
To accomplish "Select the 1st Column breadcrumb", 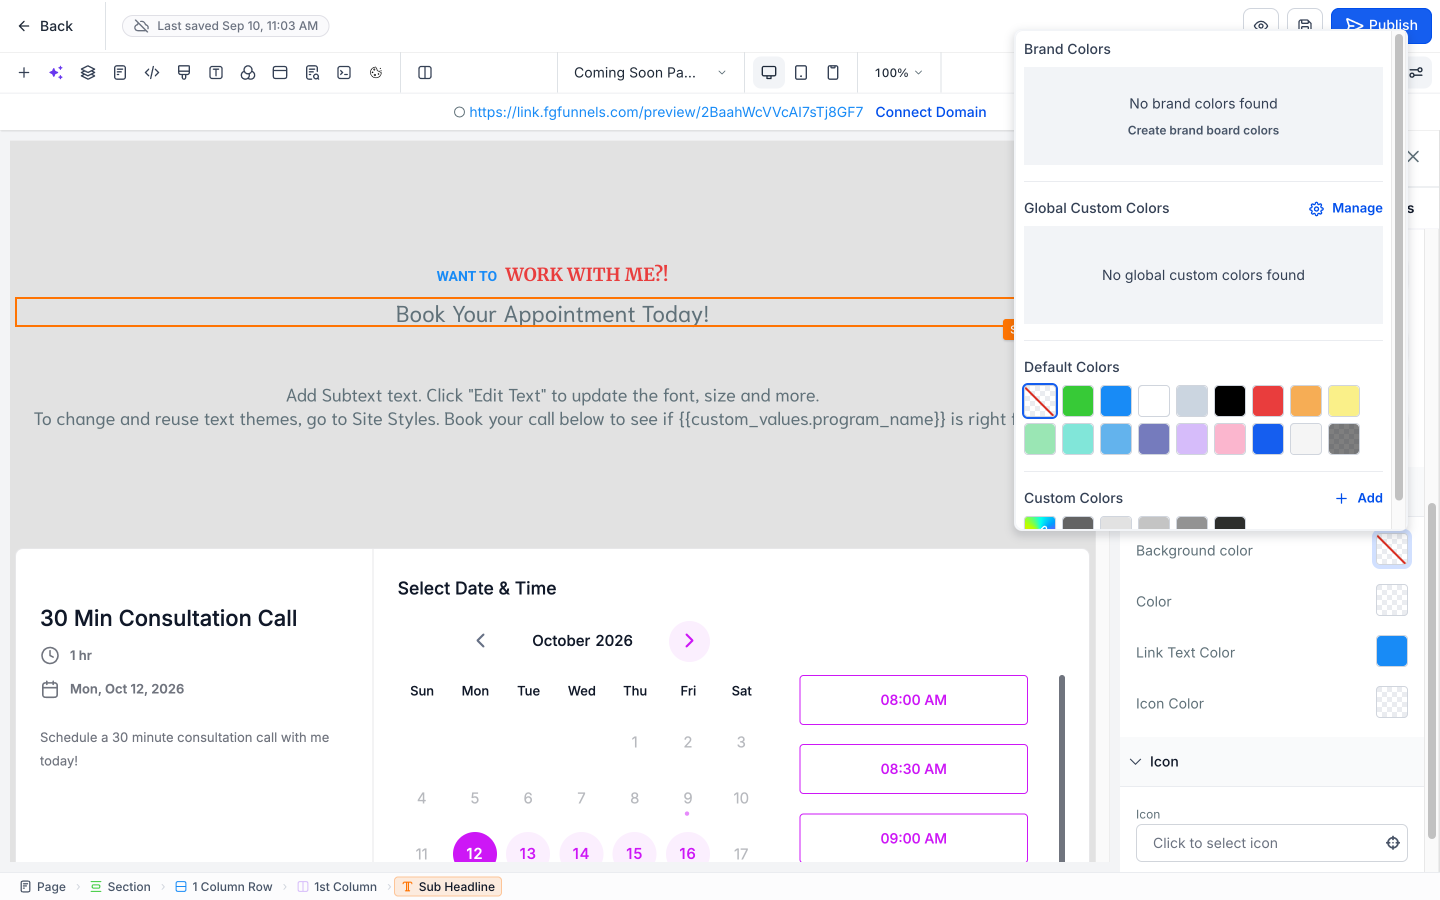I will tap(337, 887).
